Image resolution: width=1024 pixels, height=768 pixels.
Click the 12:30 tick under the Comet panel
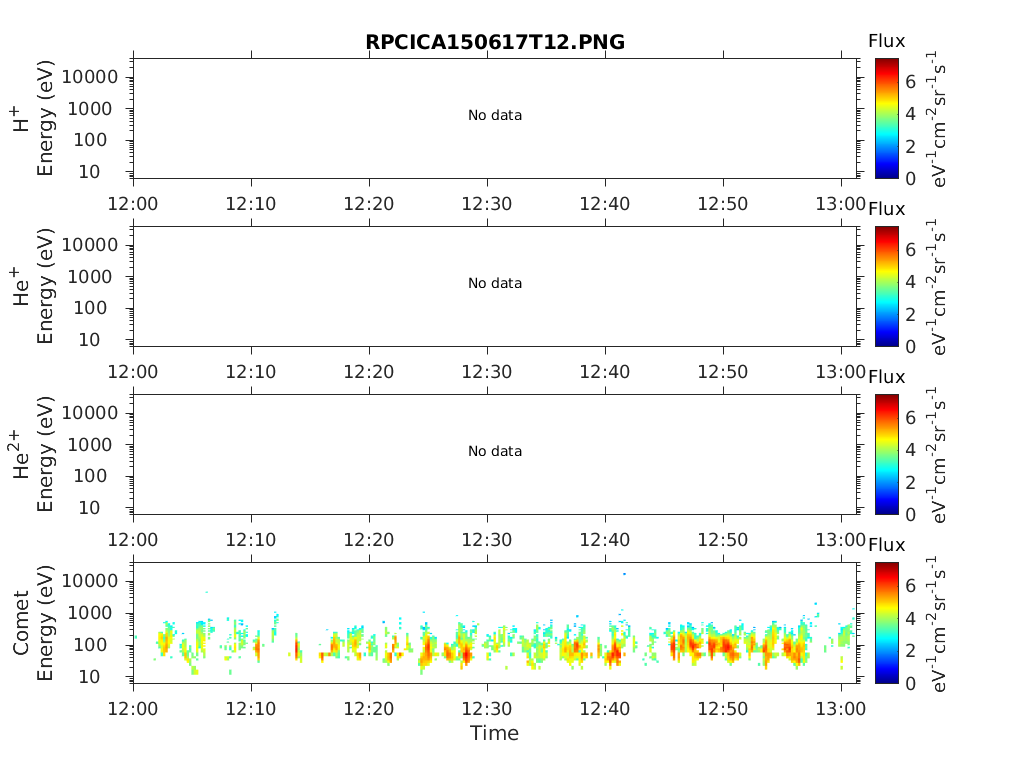(487, 709)
